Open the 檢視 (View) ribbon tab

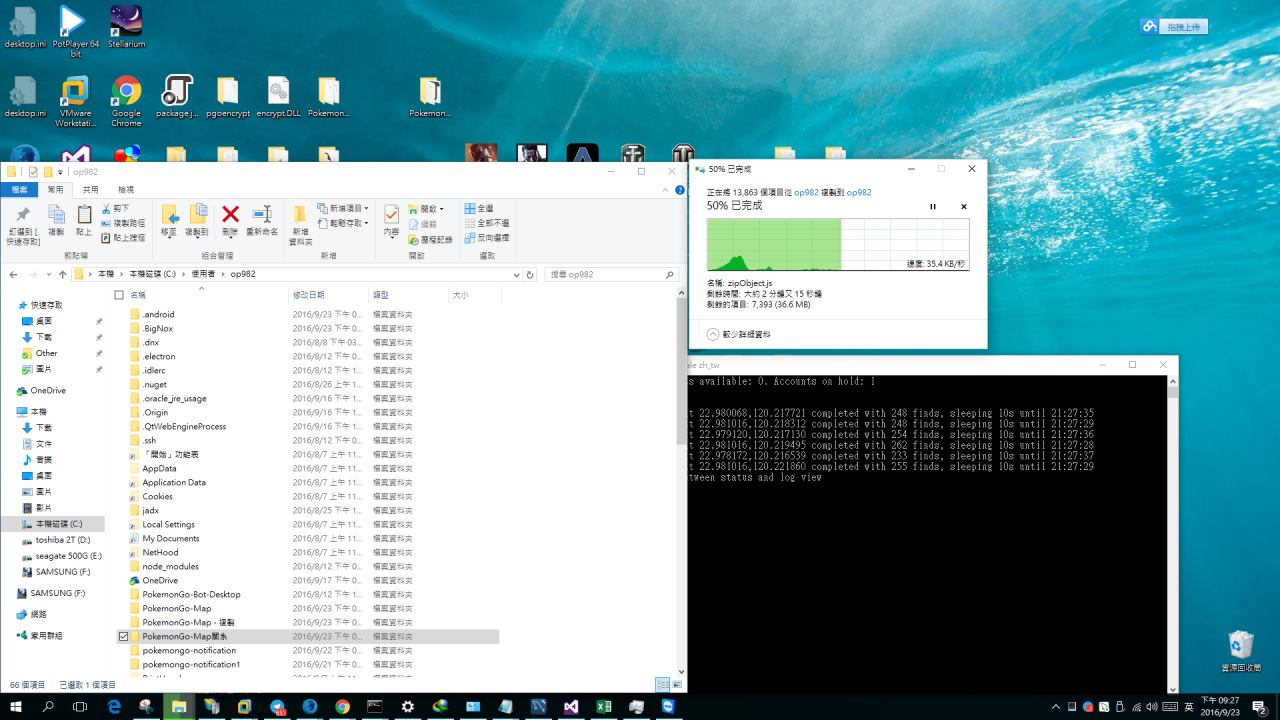[x=126, y=189]
